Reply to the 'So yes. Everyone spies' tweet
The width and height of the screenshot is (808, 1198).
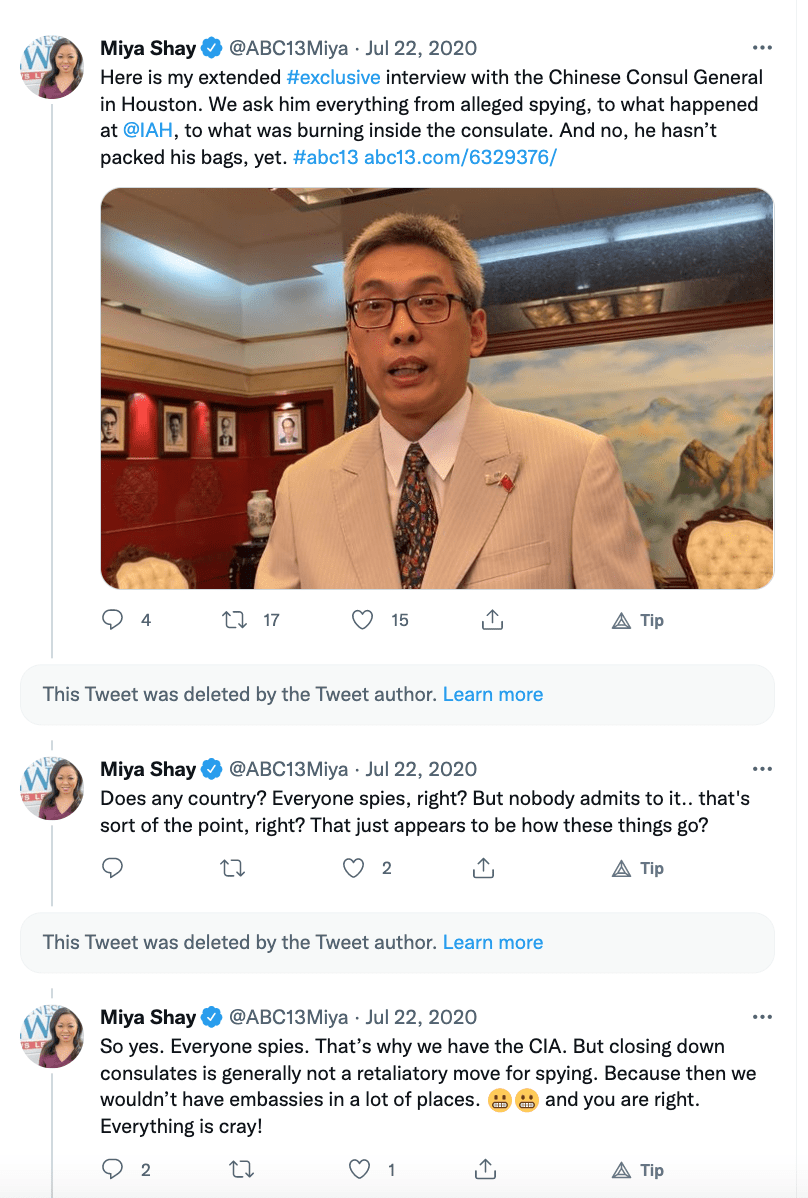(x=113, y=1169)
